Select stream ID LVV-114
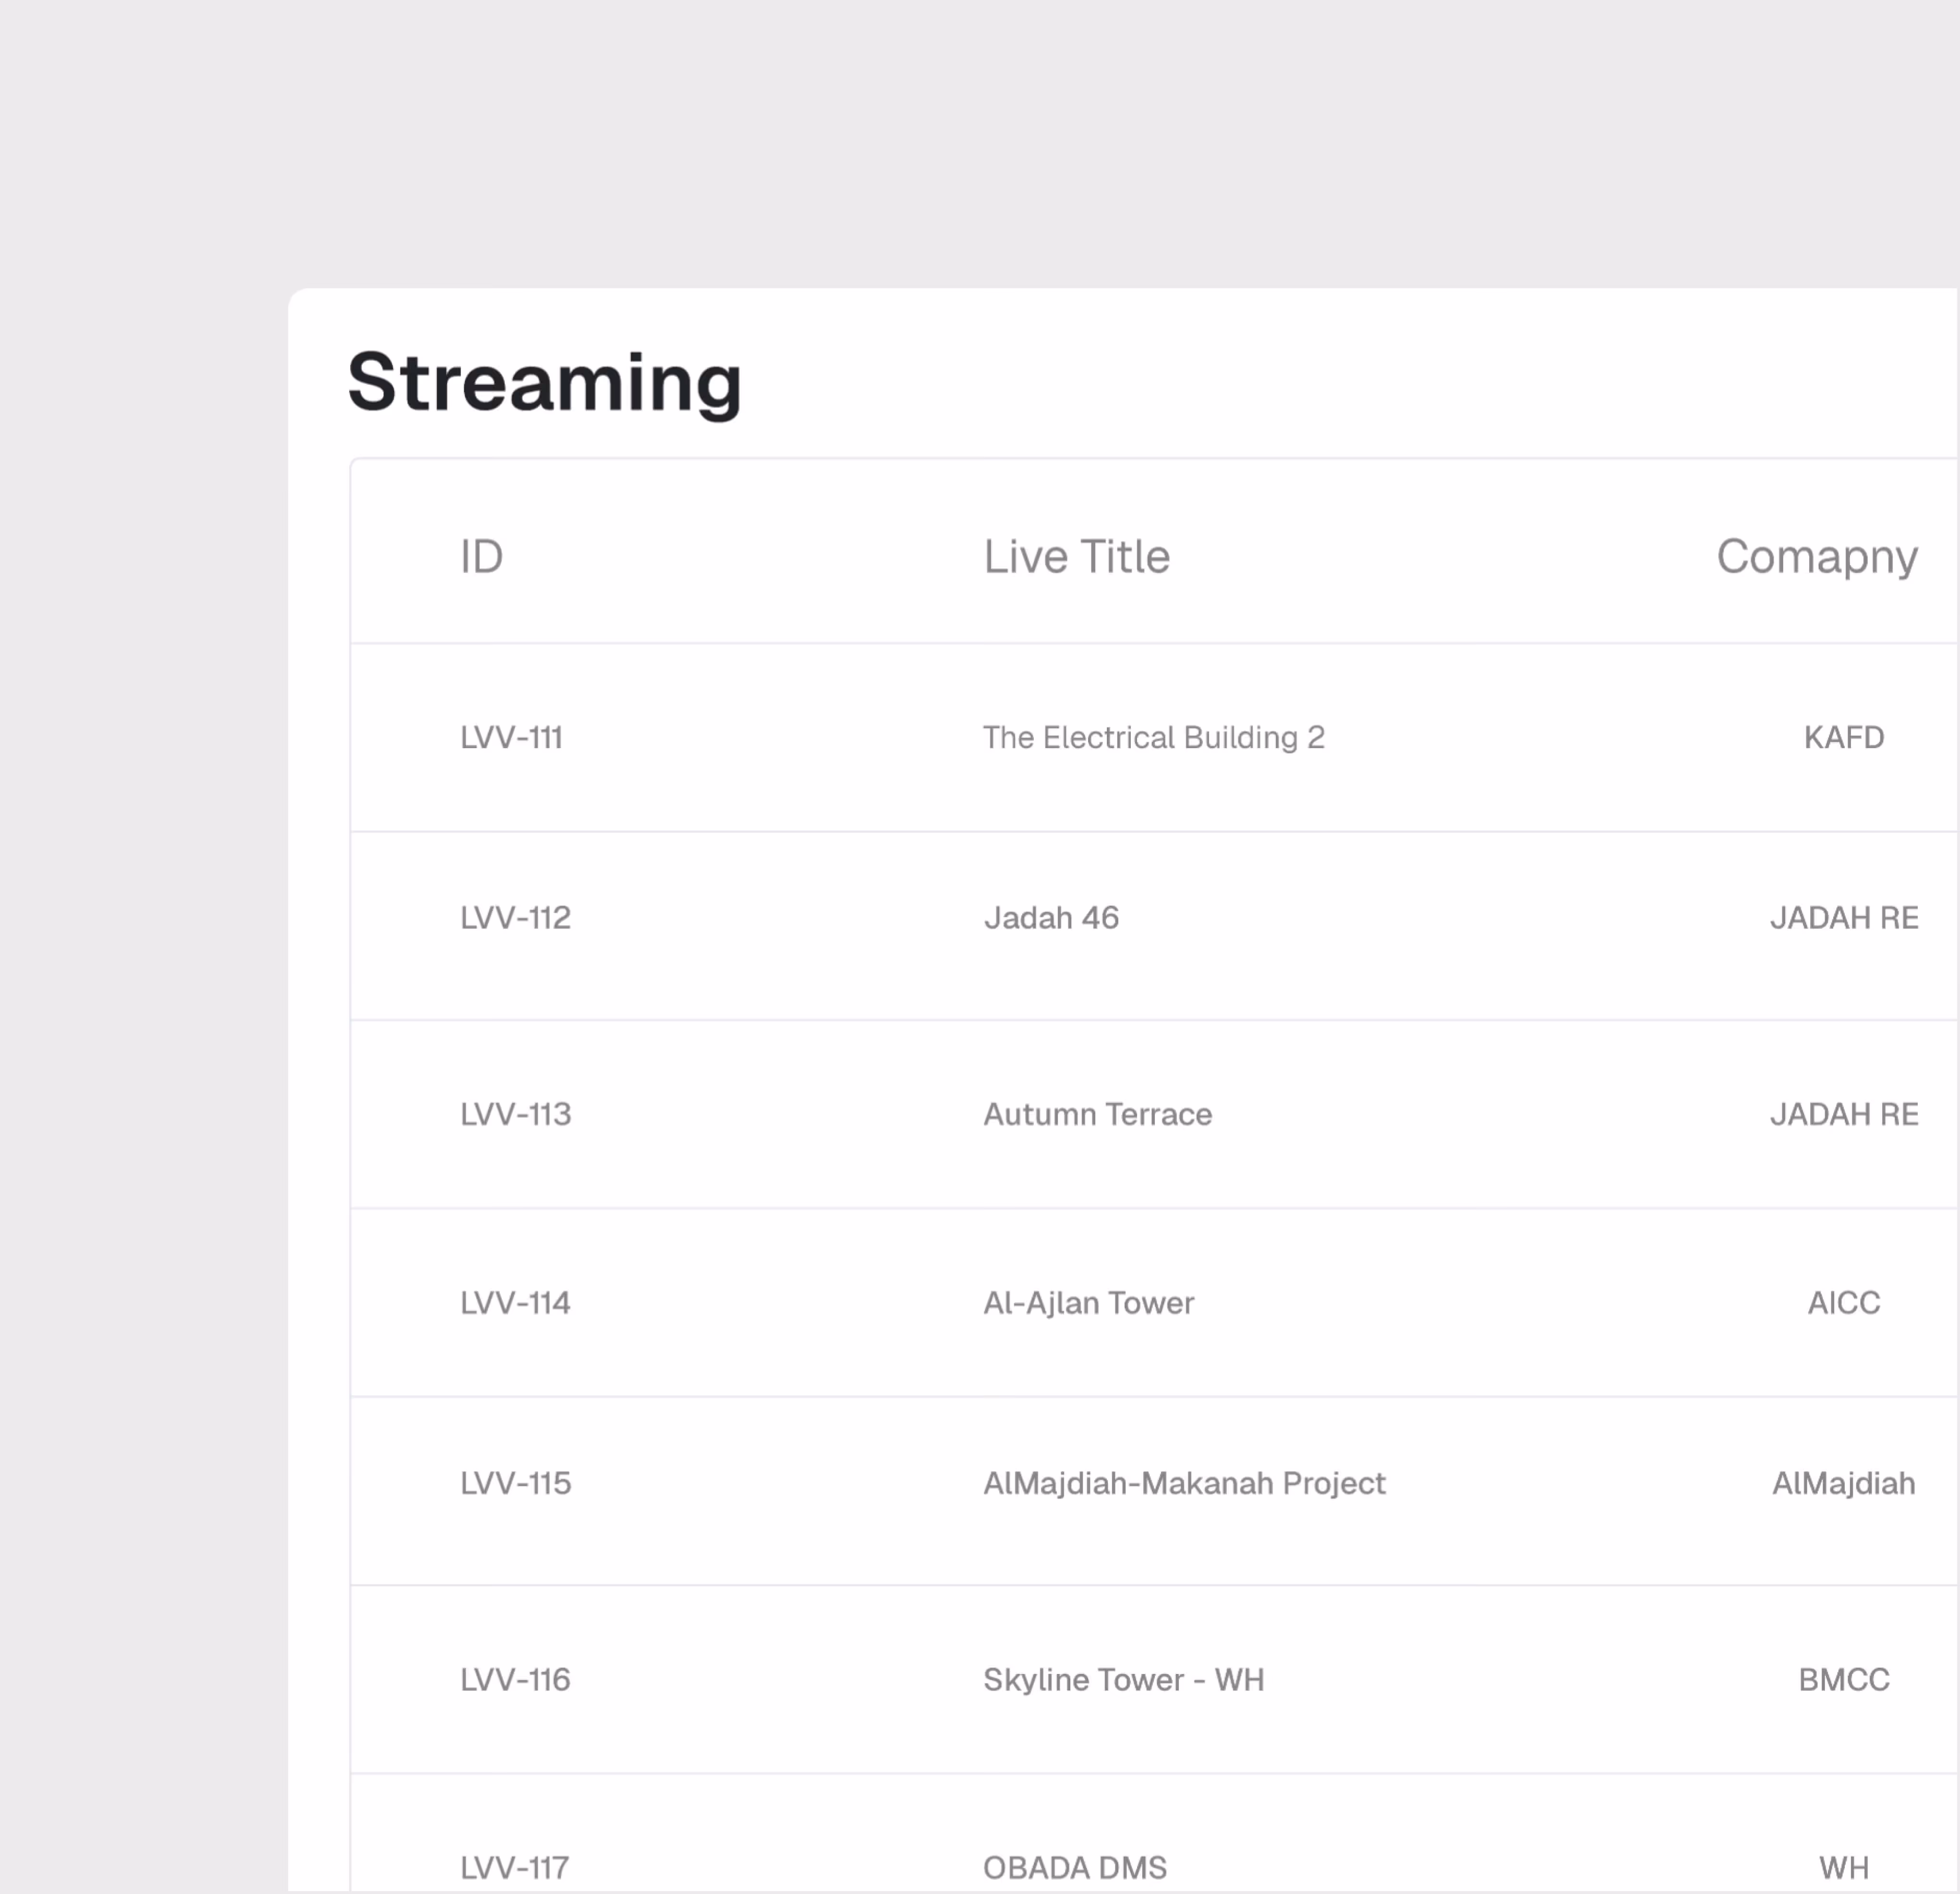 point(515,1302)
